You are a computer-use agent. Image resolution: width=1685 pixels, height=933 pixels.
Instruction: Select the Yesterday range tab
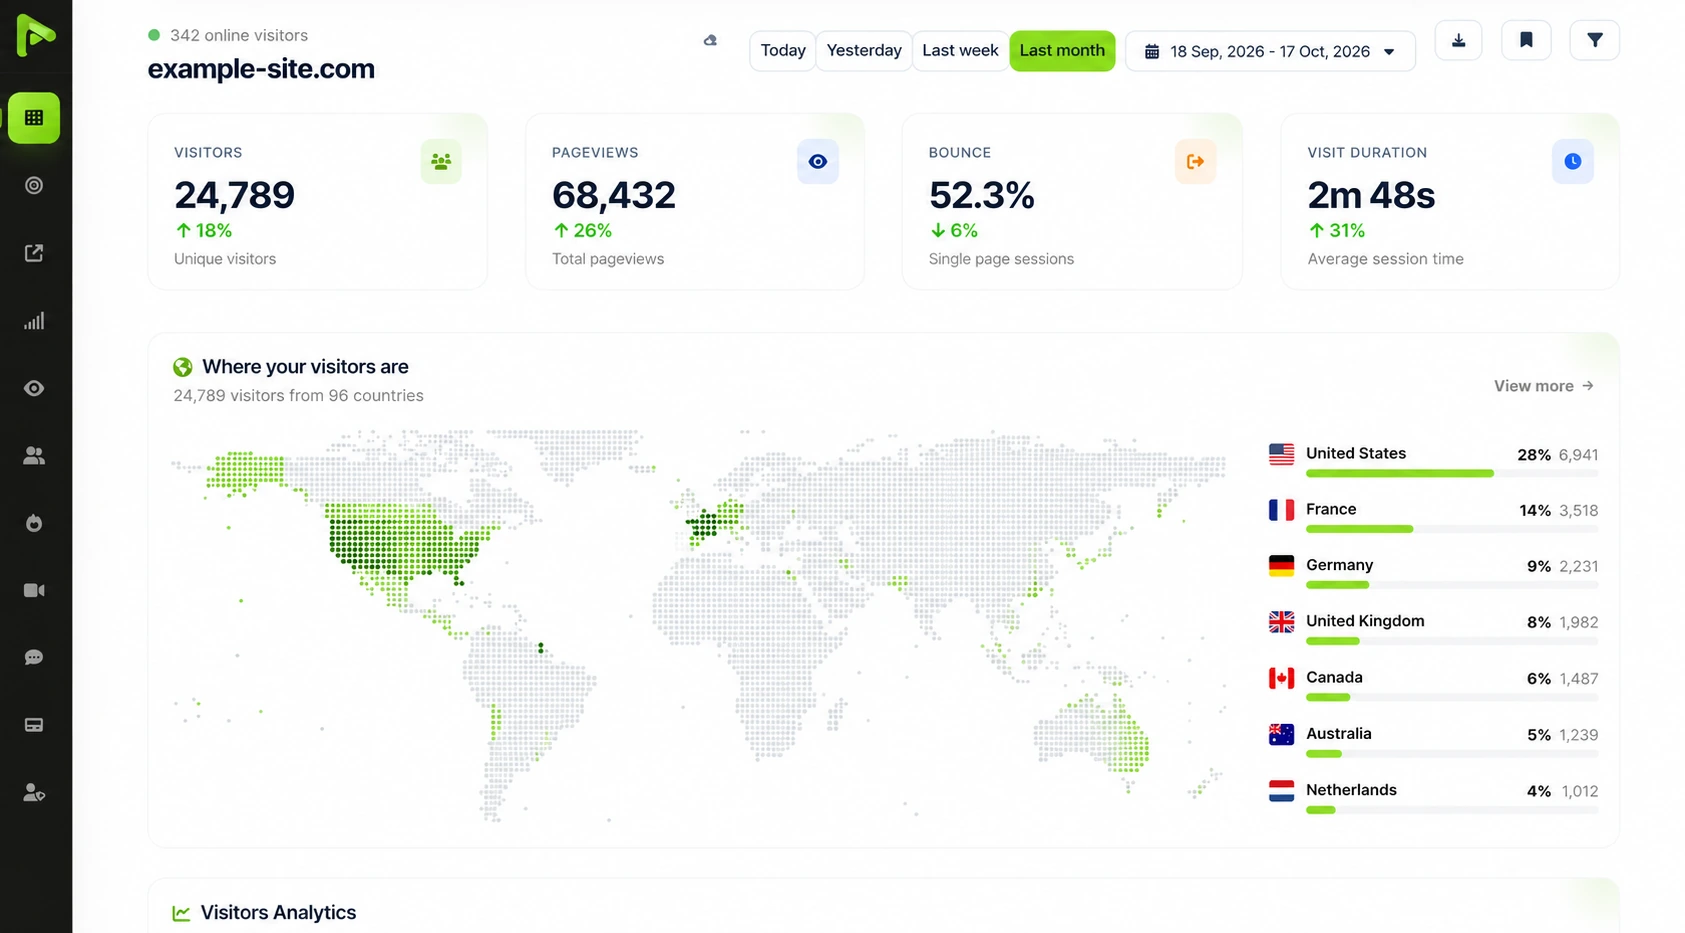click(864, 51)
